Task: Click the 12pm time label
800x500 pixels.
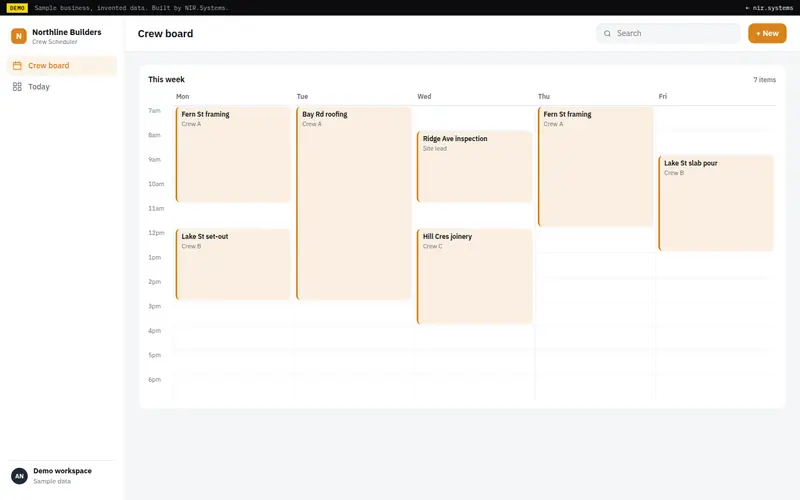Action: 156,233
